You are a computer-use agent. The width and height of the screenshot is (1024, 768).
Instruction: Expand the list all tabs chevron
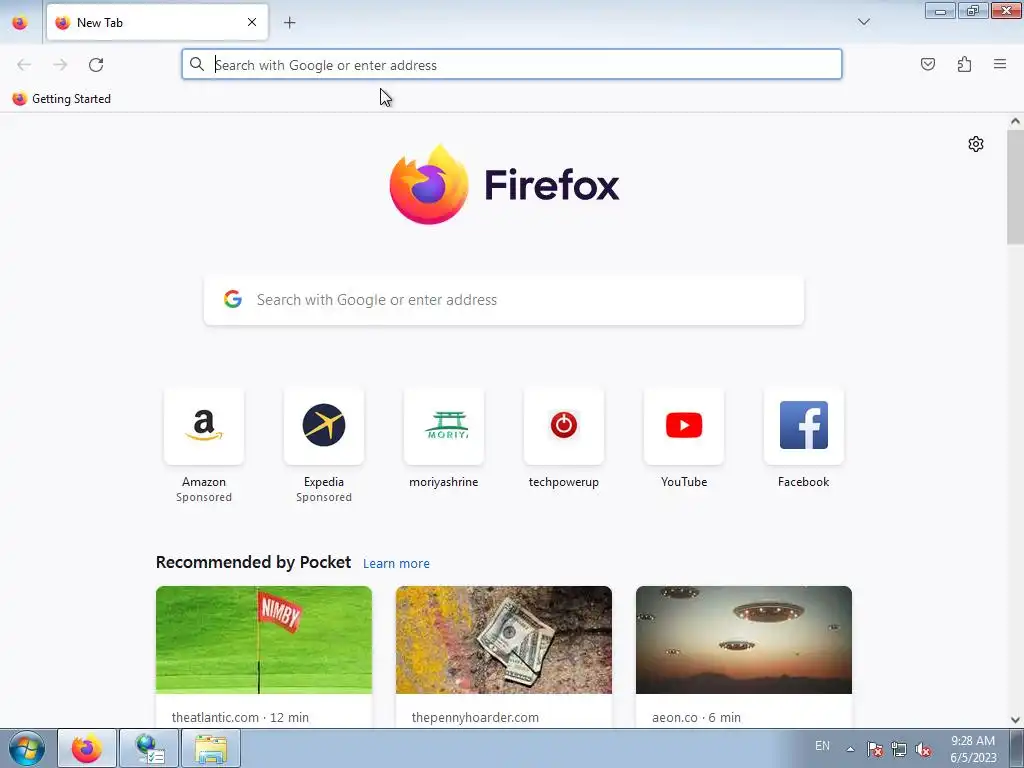point(863,22)
